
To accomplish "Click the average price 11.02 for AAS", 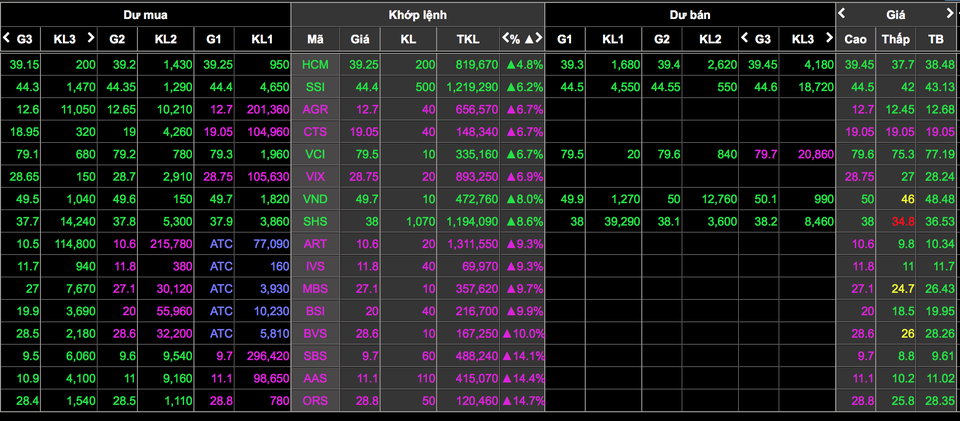I will 939,378.
